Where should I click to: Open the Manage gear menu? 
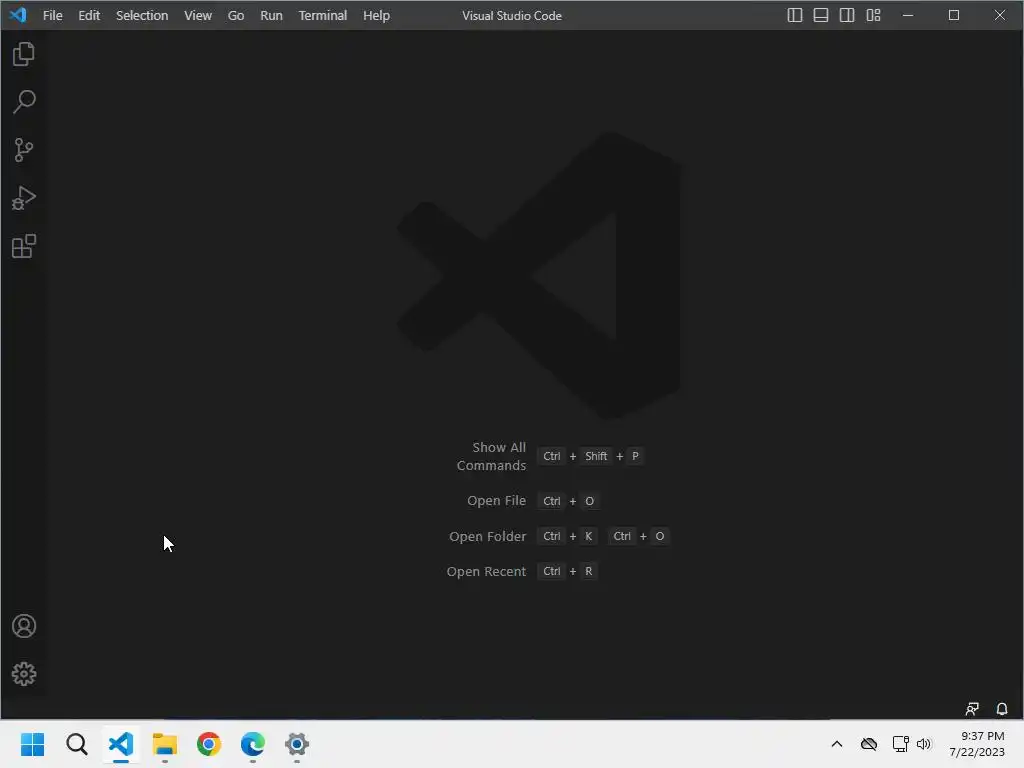click(24, 674)
